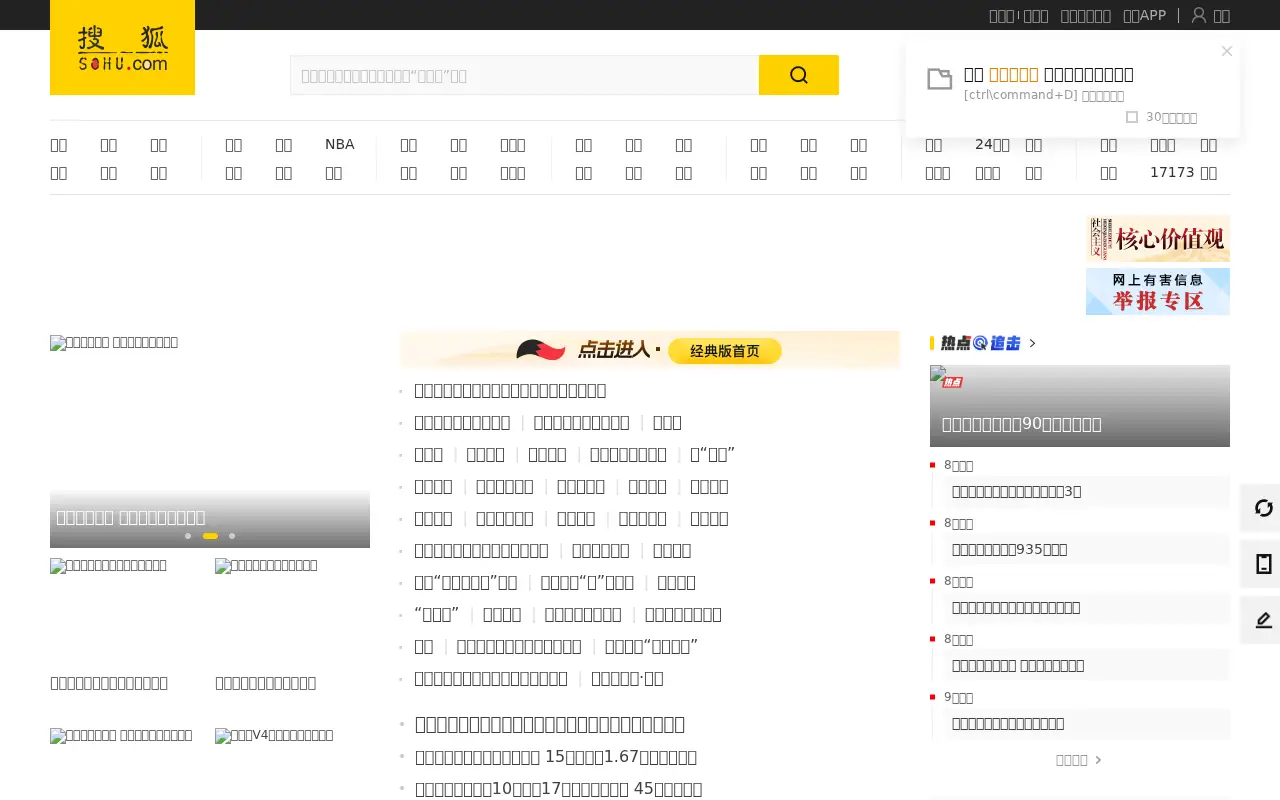Viewport: 1280px width, 800px height.
Task: Open the core values banner image
Action: 1158,239
